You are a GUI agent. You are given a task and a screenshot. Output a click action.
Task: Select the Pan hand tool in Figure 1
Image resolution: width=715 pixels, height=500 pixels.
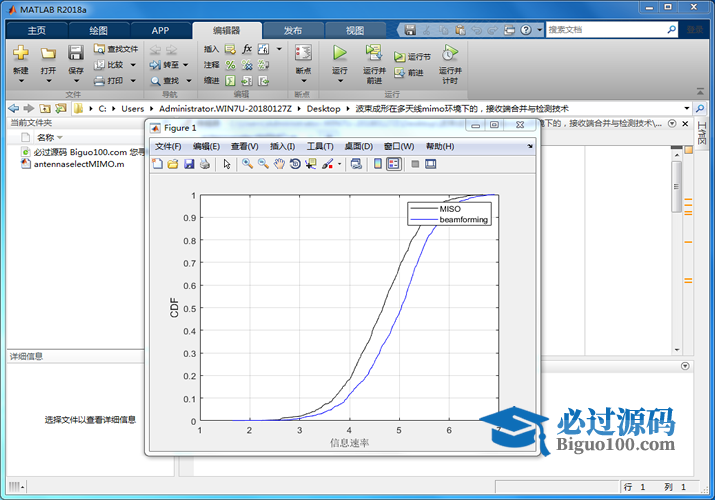(279, 164)
